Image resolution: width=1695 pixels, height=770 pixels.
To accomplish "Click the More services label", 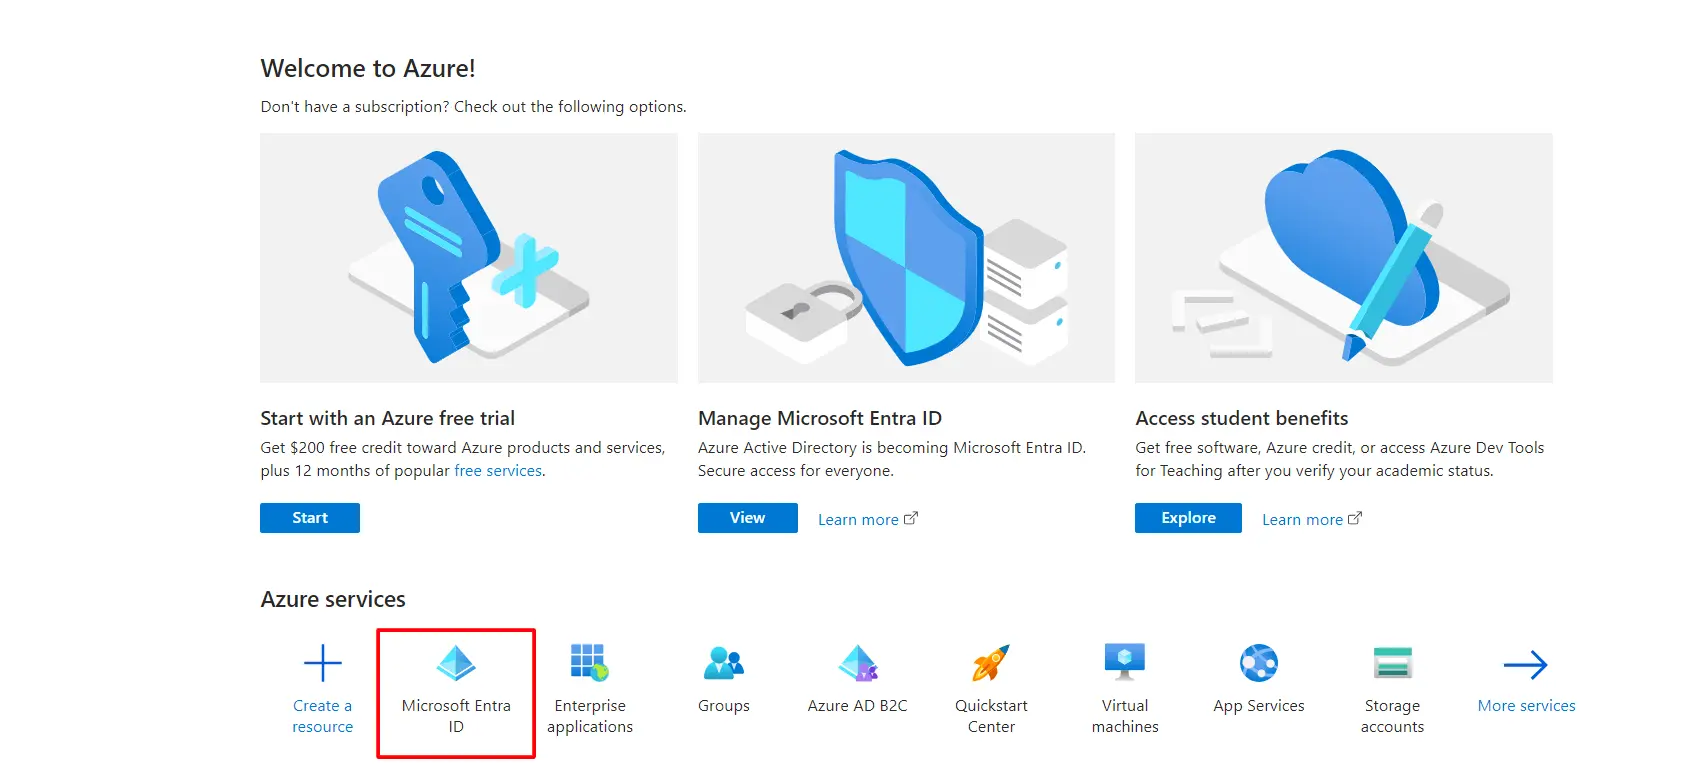I will click(x=1526, y=706).
